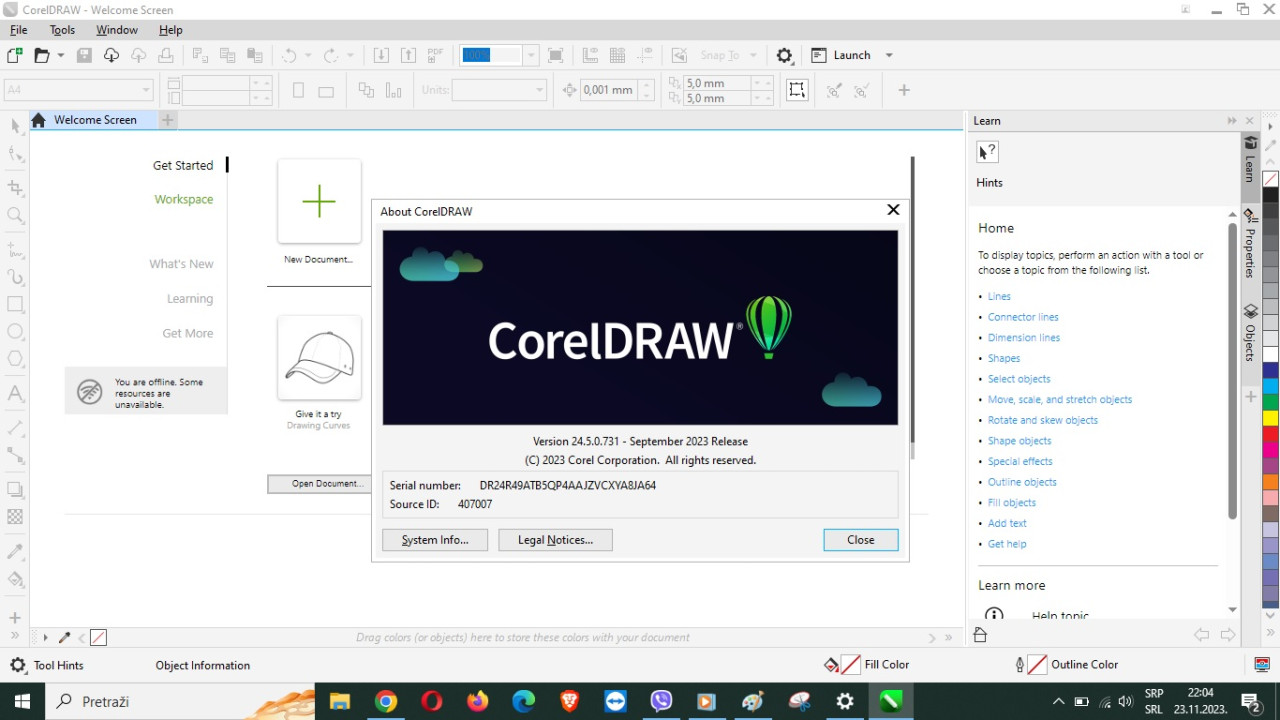Open the Get help link
The height and width of the screenshot is (720, 1280).
(x=1007, y=544)
